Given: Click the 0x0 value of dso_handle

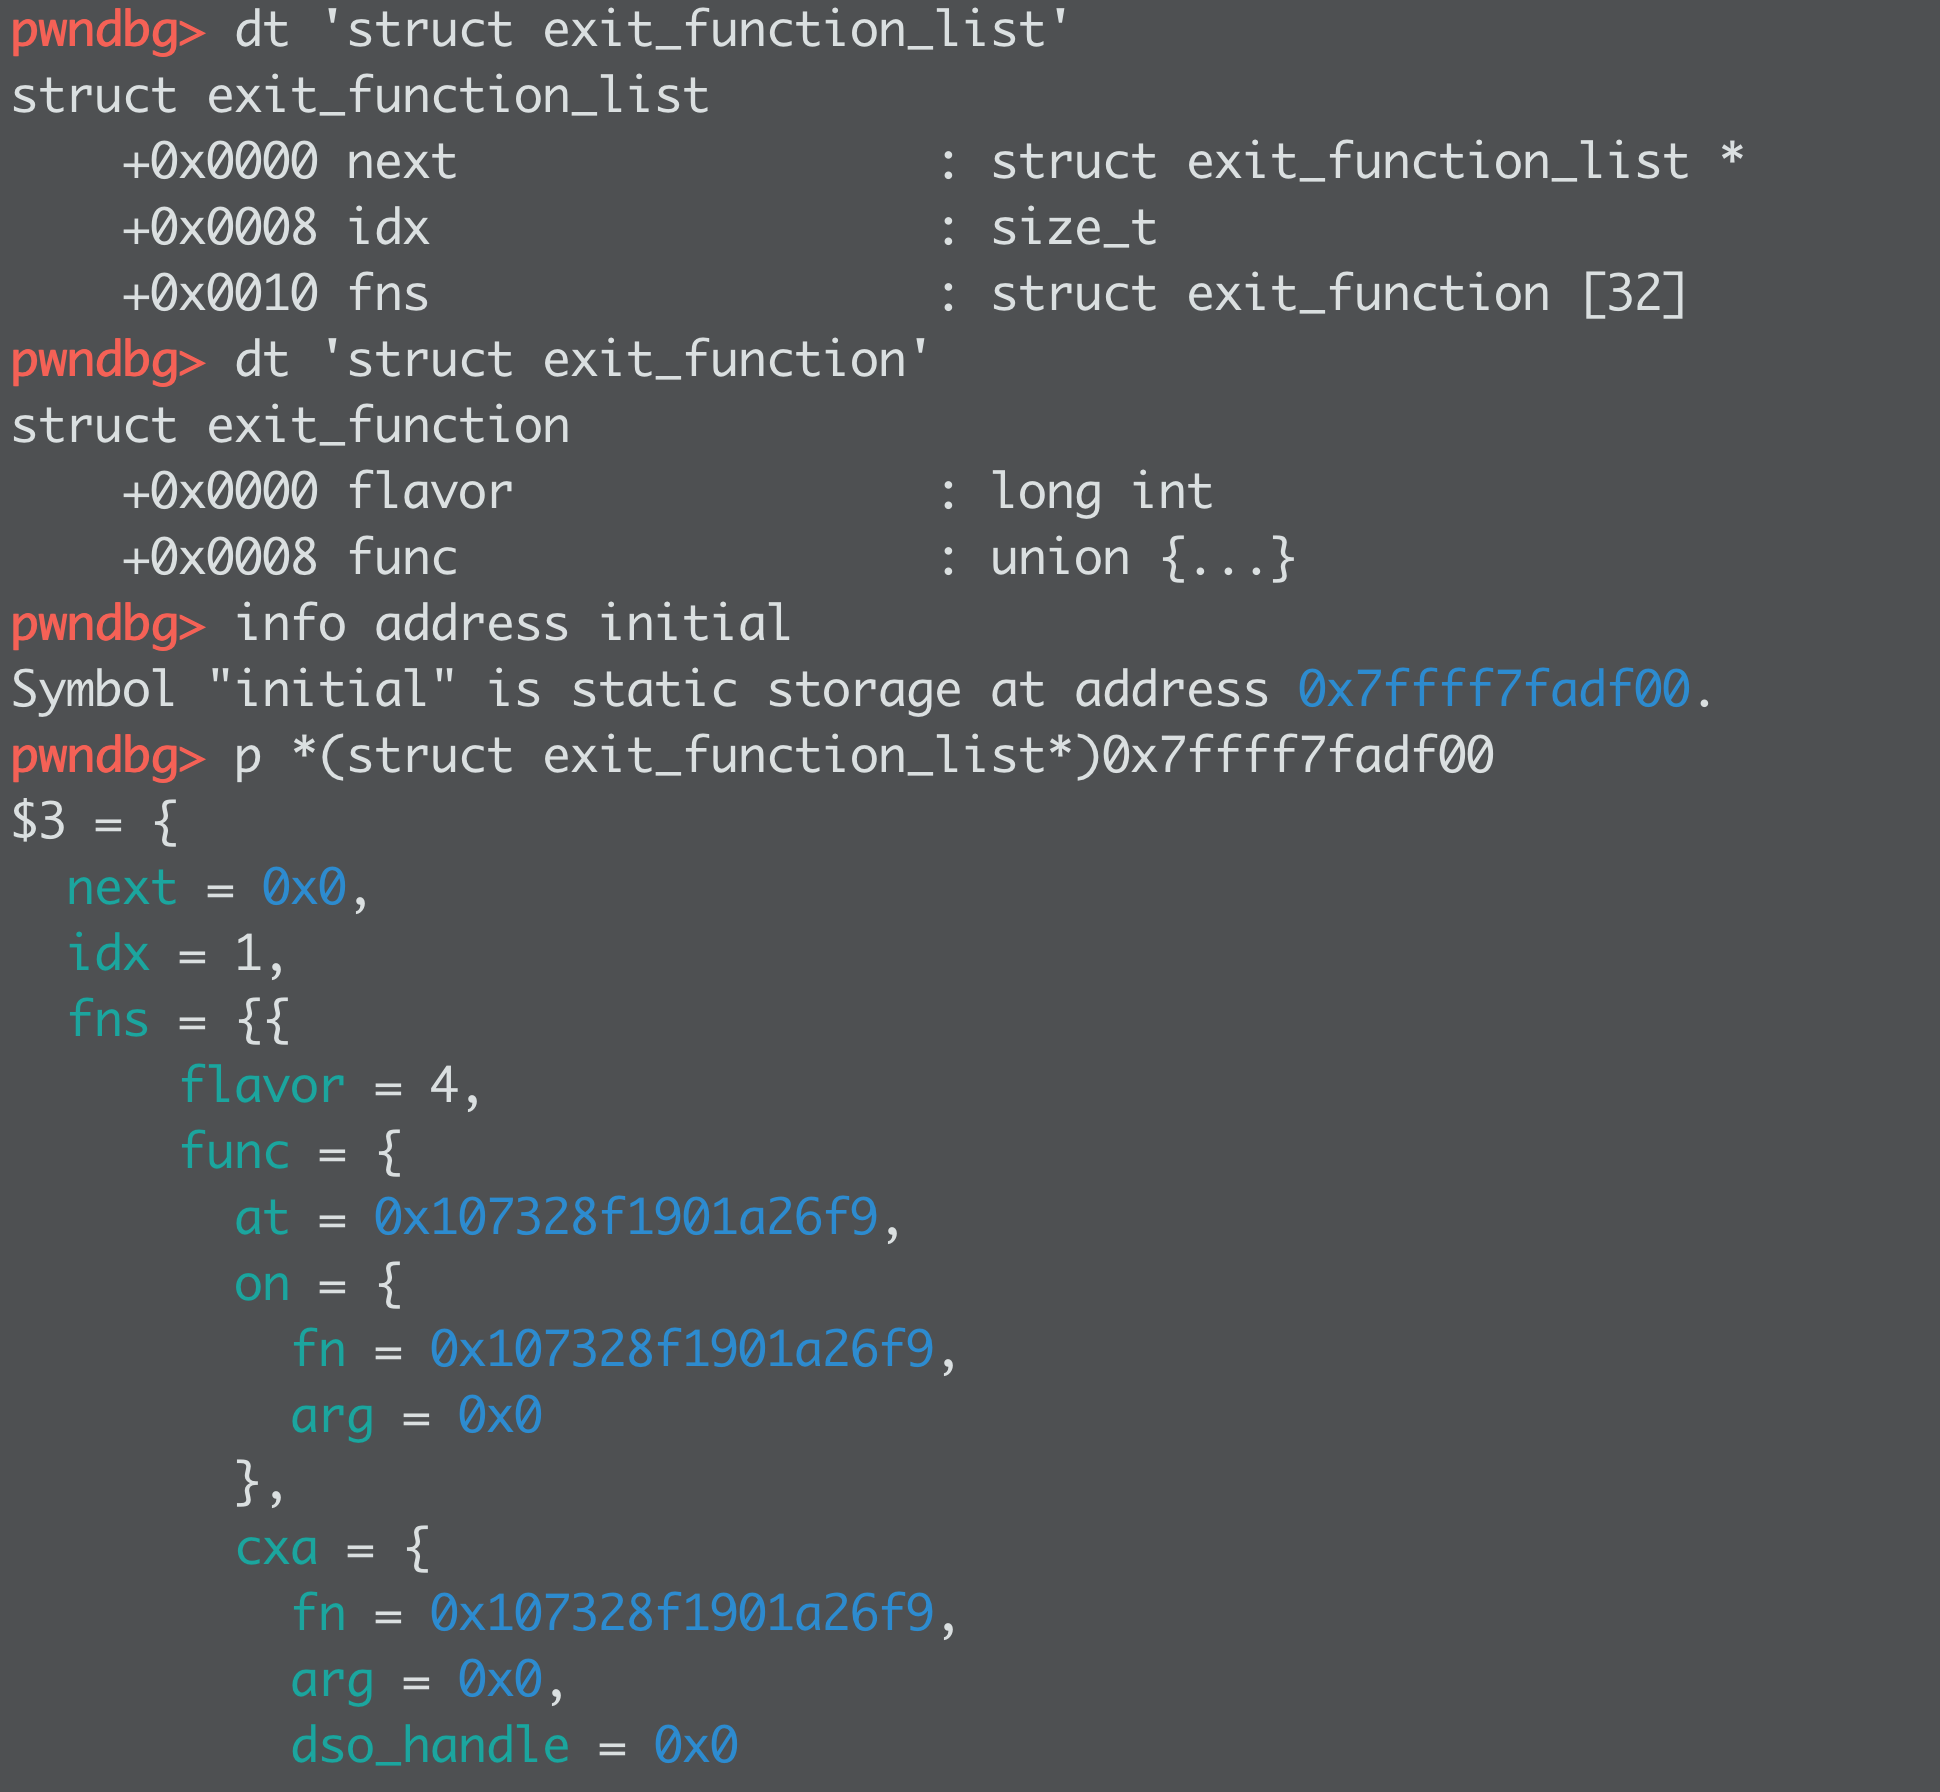Looking at the screenshot, I should (x=696, y=1746).
